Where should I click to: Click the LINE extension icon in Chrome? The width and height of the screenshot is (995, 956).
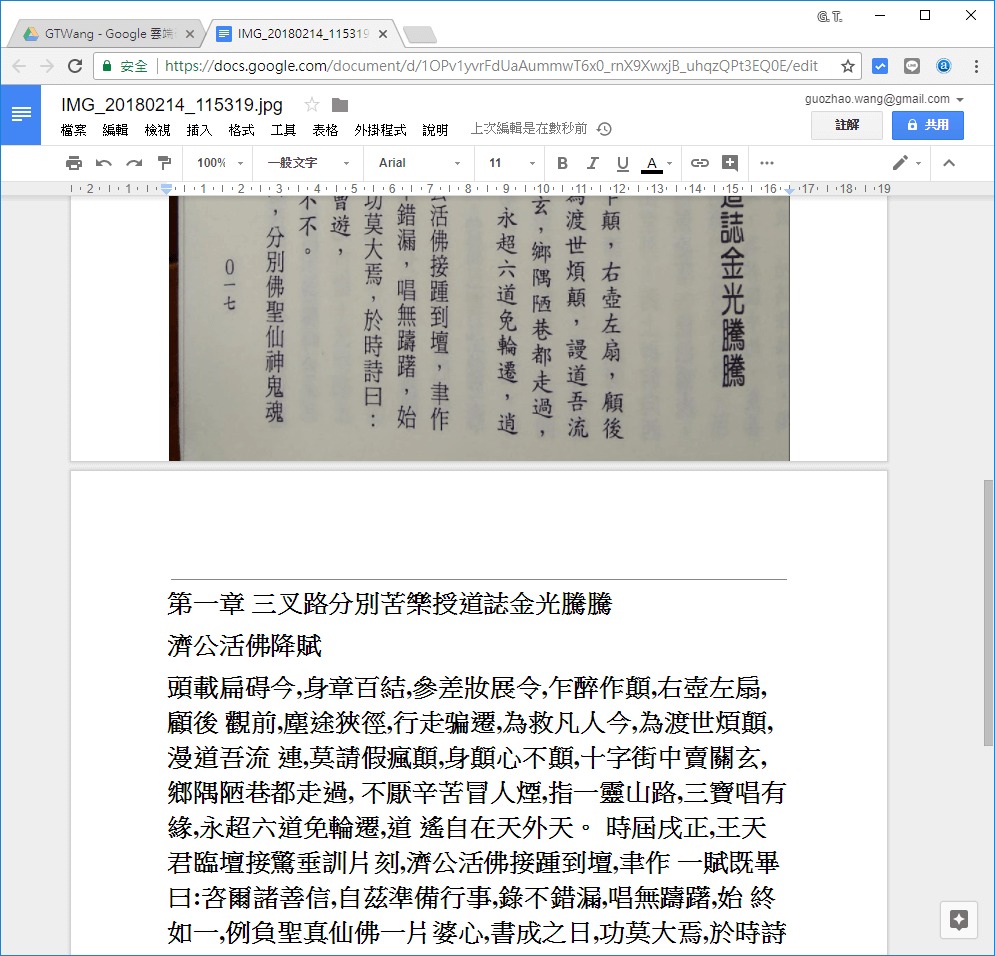click(x=911, y=65)
